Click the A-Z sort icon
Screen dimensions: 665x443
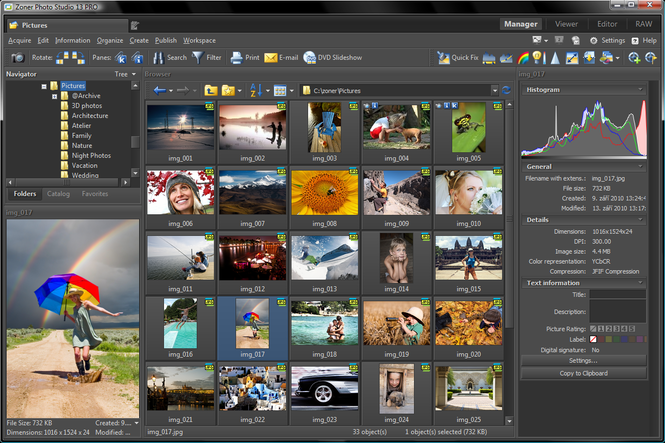point(257,91)
